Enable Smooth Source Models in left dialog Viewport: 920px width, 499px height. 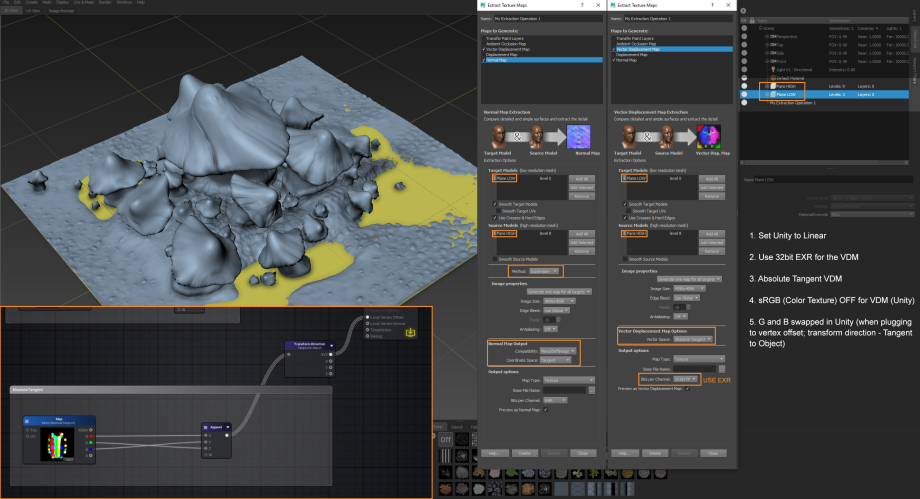495,259
